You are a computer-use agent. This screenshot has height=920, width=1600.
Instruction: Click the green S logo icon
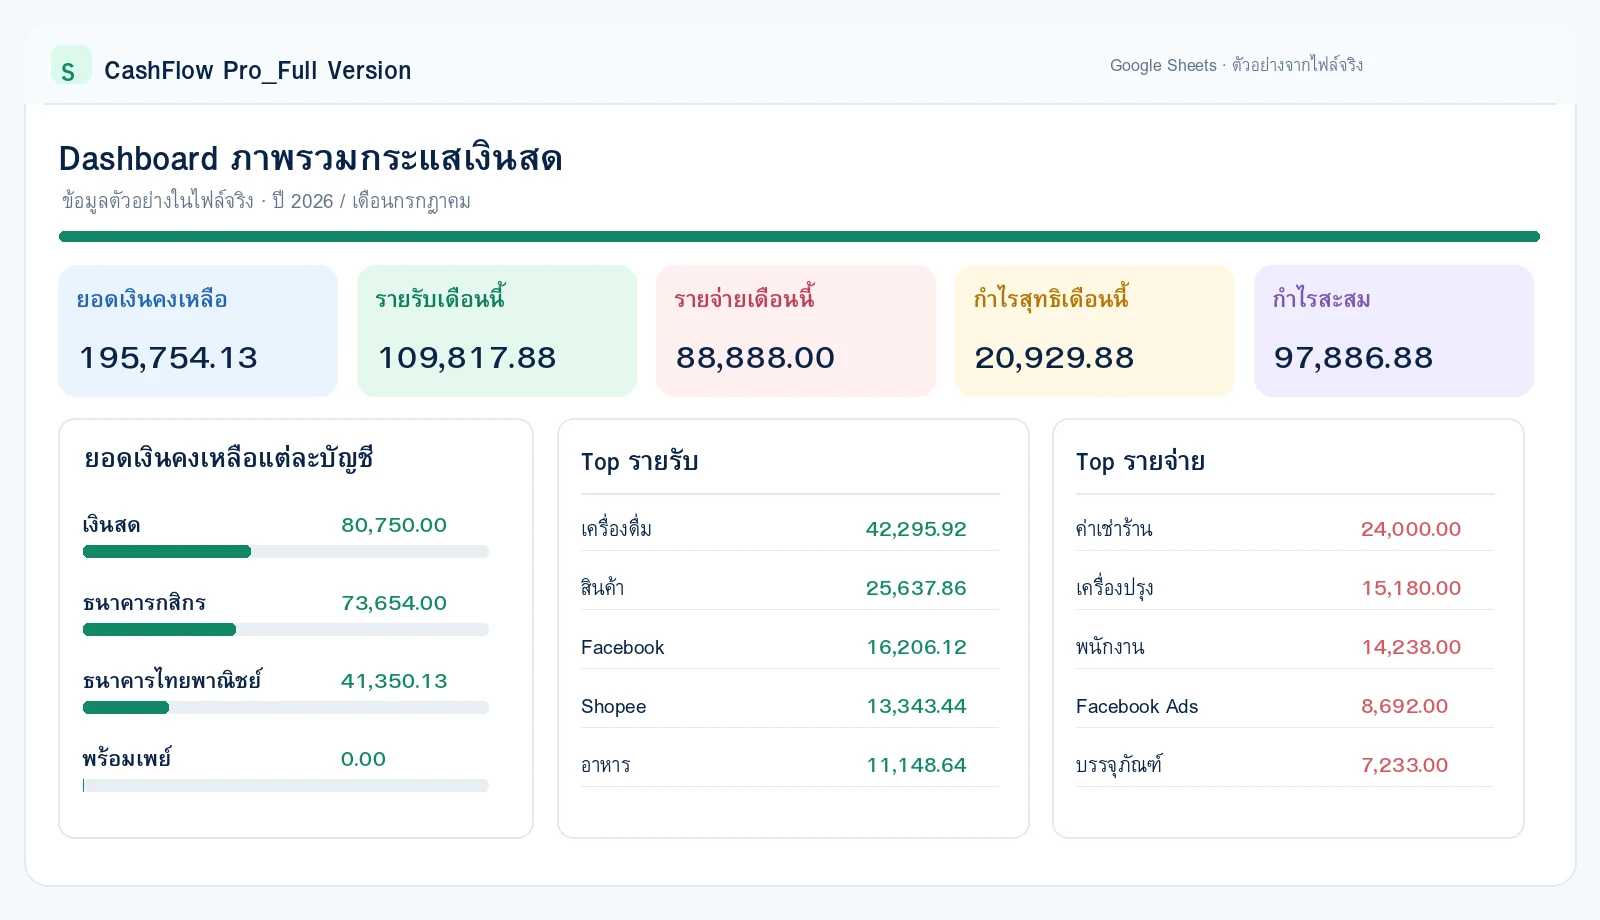pyautogui.click(x=71, y=65)
